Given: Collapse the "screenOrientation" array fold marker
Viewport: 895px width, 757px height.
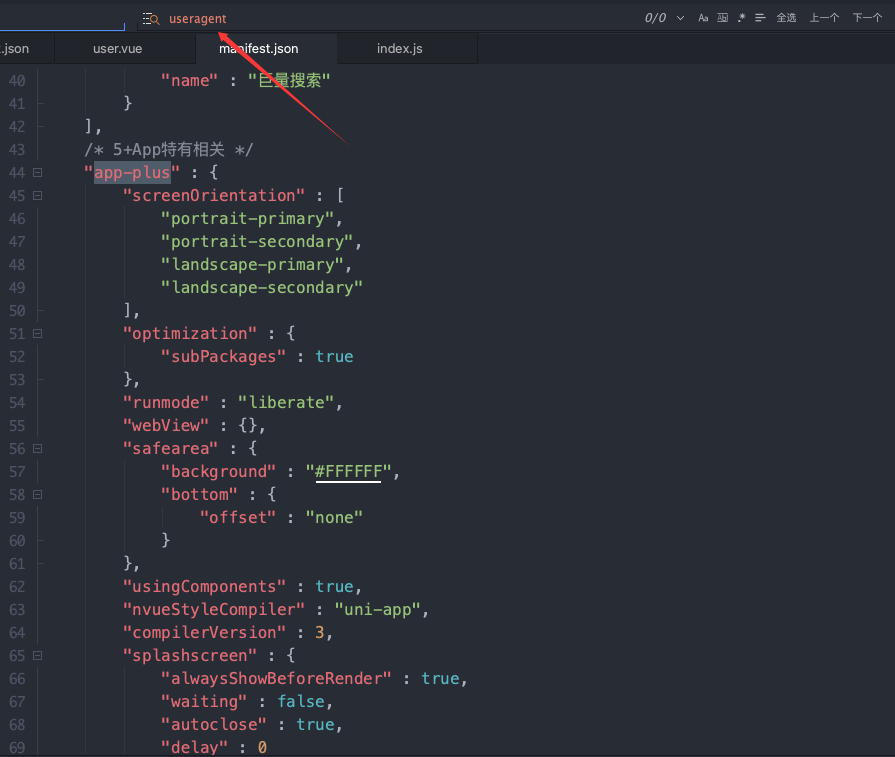Looking at the screenshot, I should 38,196.
